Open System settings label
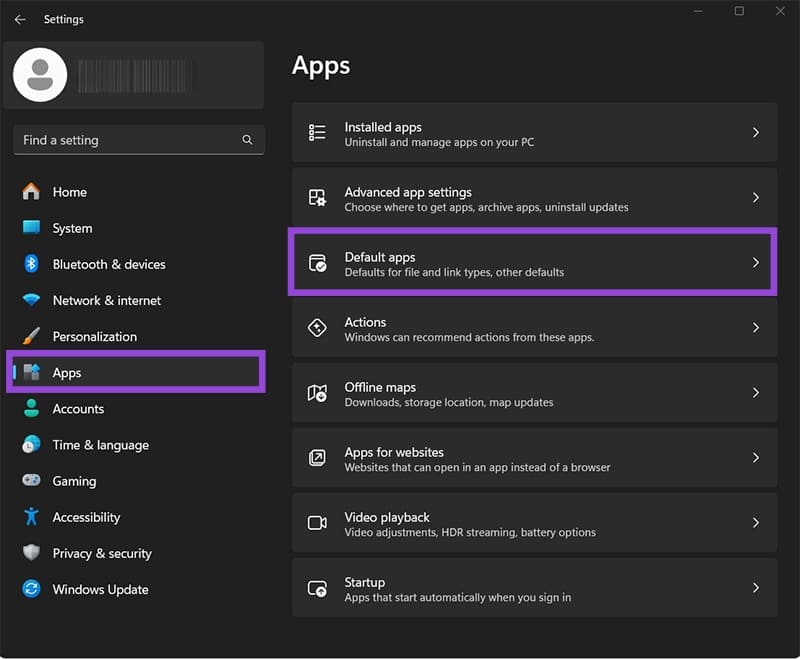 (72, 229)
